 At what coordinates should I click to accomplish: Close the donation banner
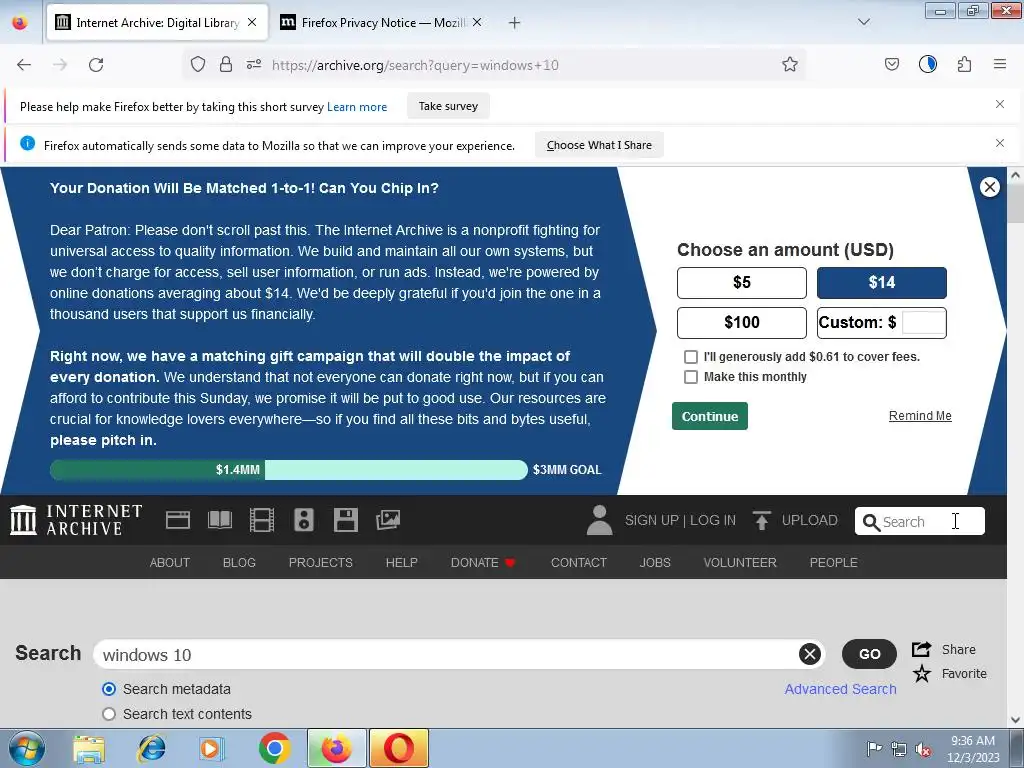coord(990,187)
